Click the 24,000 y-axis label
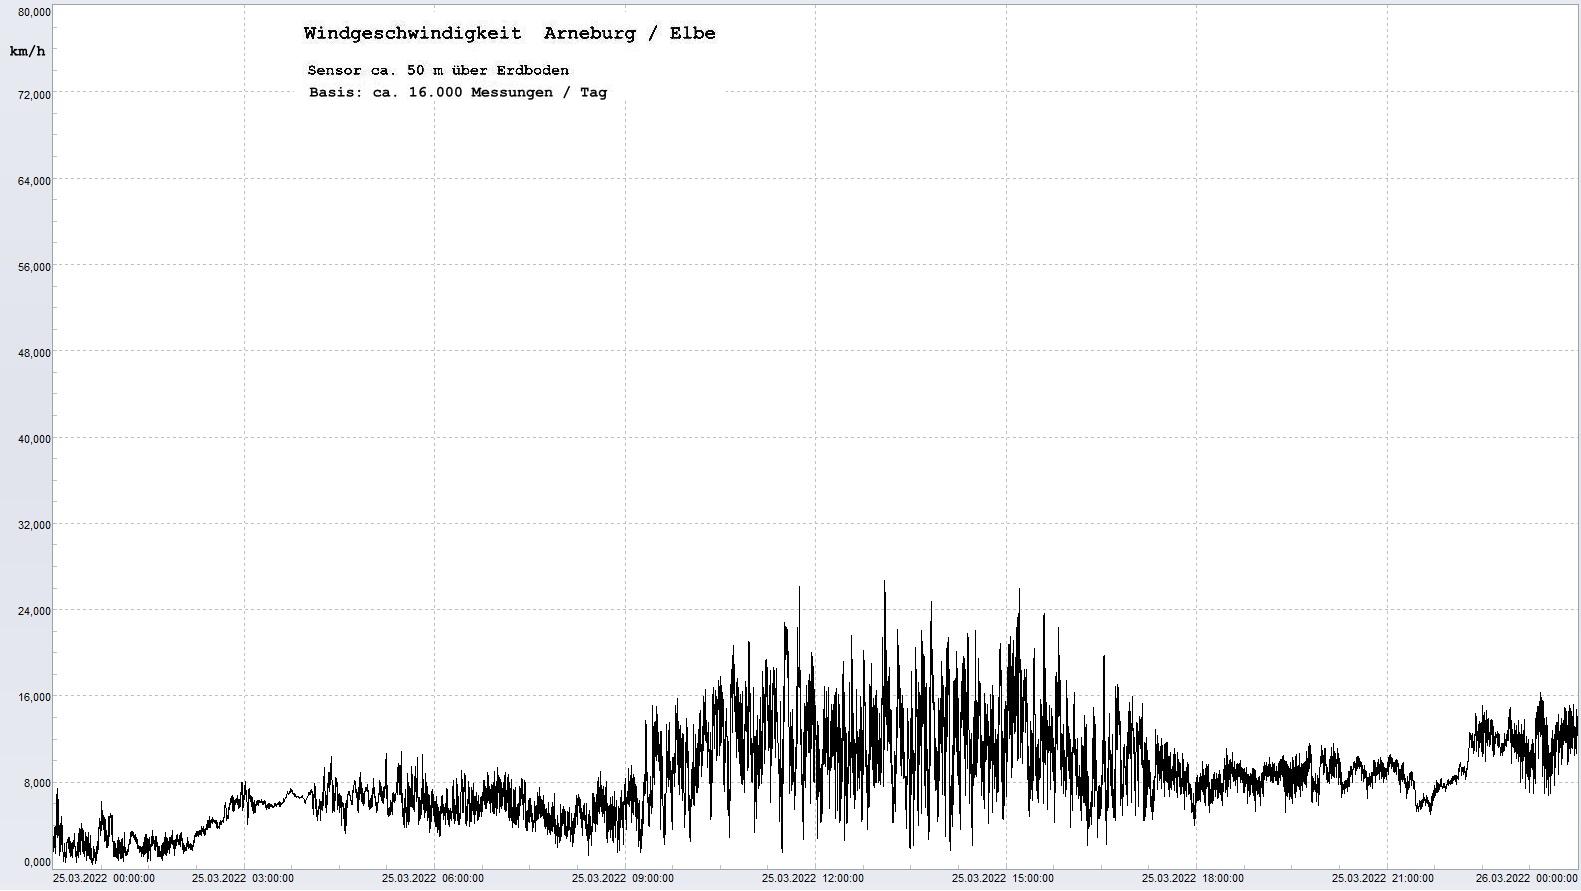 click(x=35, y=611)
